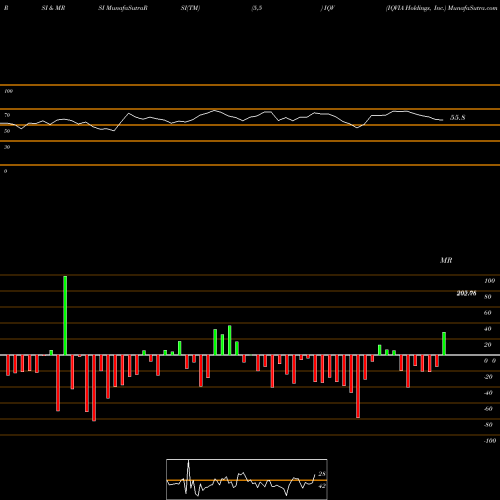The width and height of the screenshot is (500, 500).
Task: Click the MR axis label -60
Action: coord(488,409)
